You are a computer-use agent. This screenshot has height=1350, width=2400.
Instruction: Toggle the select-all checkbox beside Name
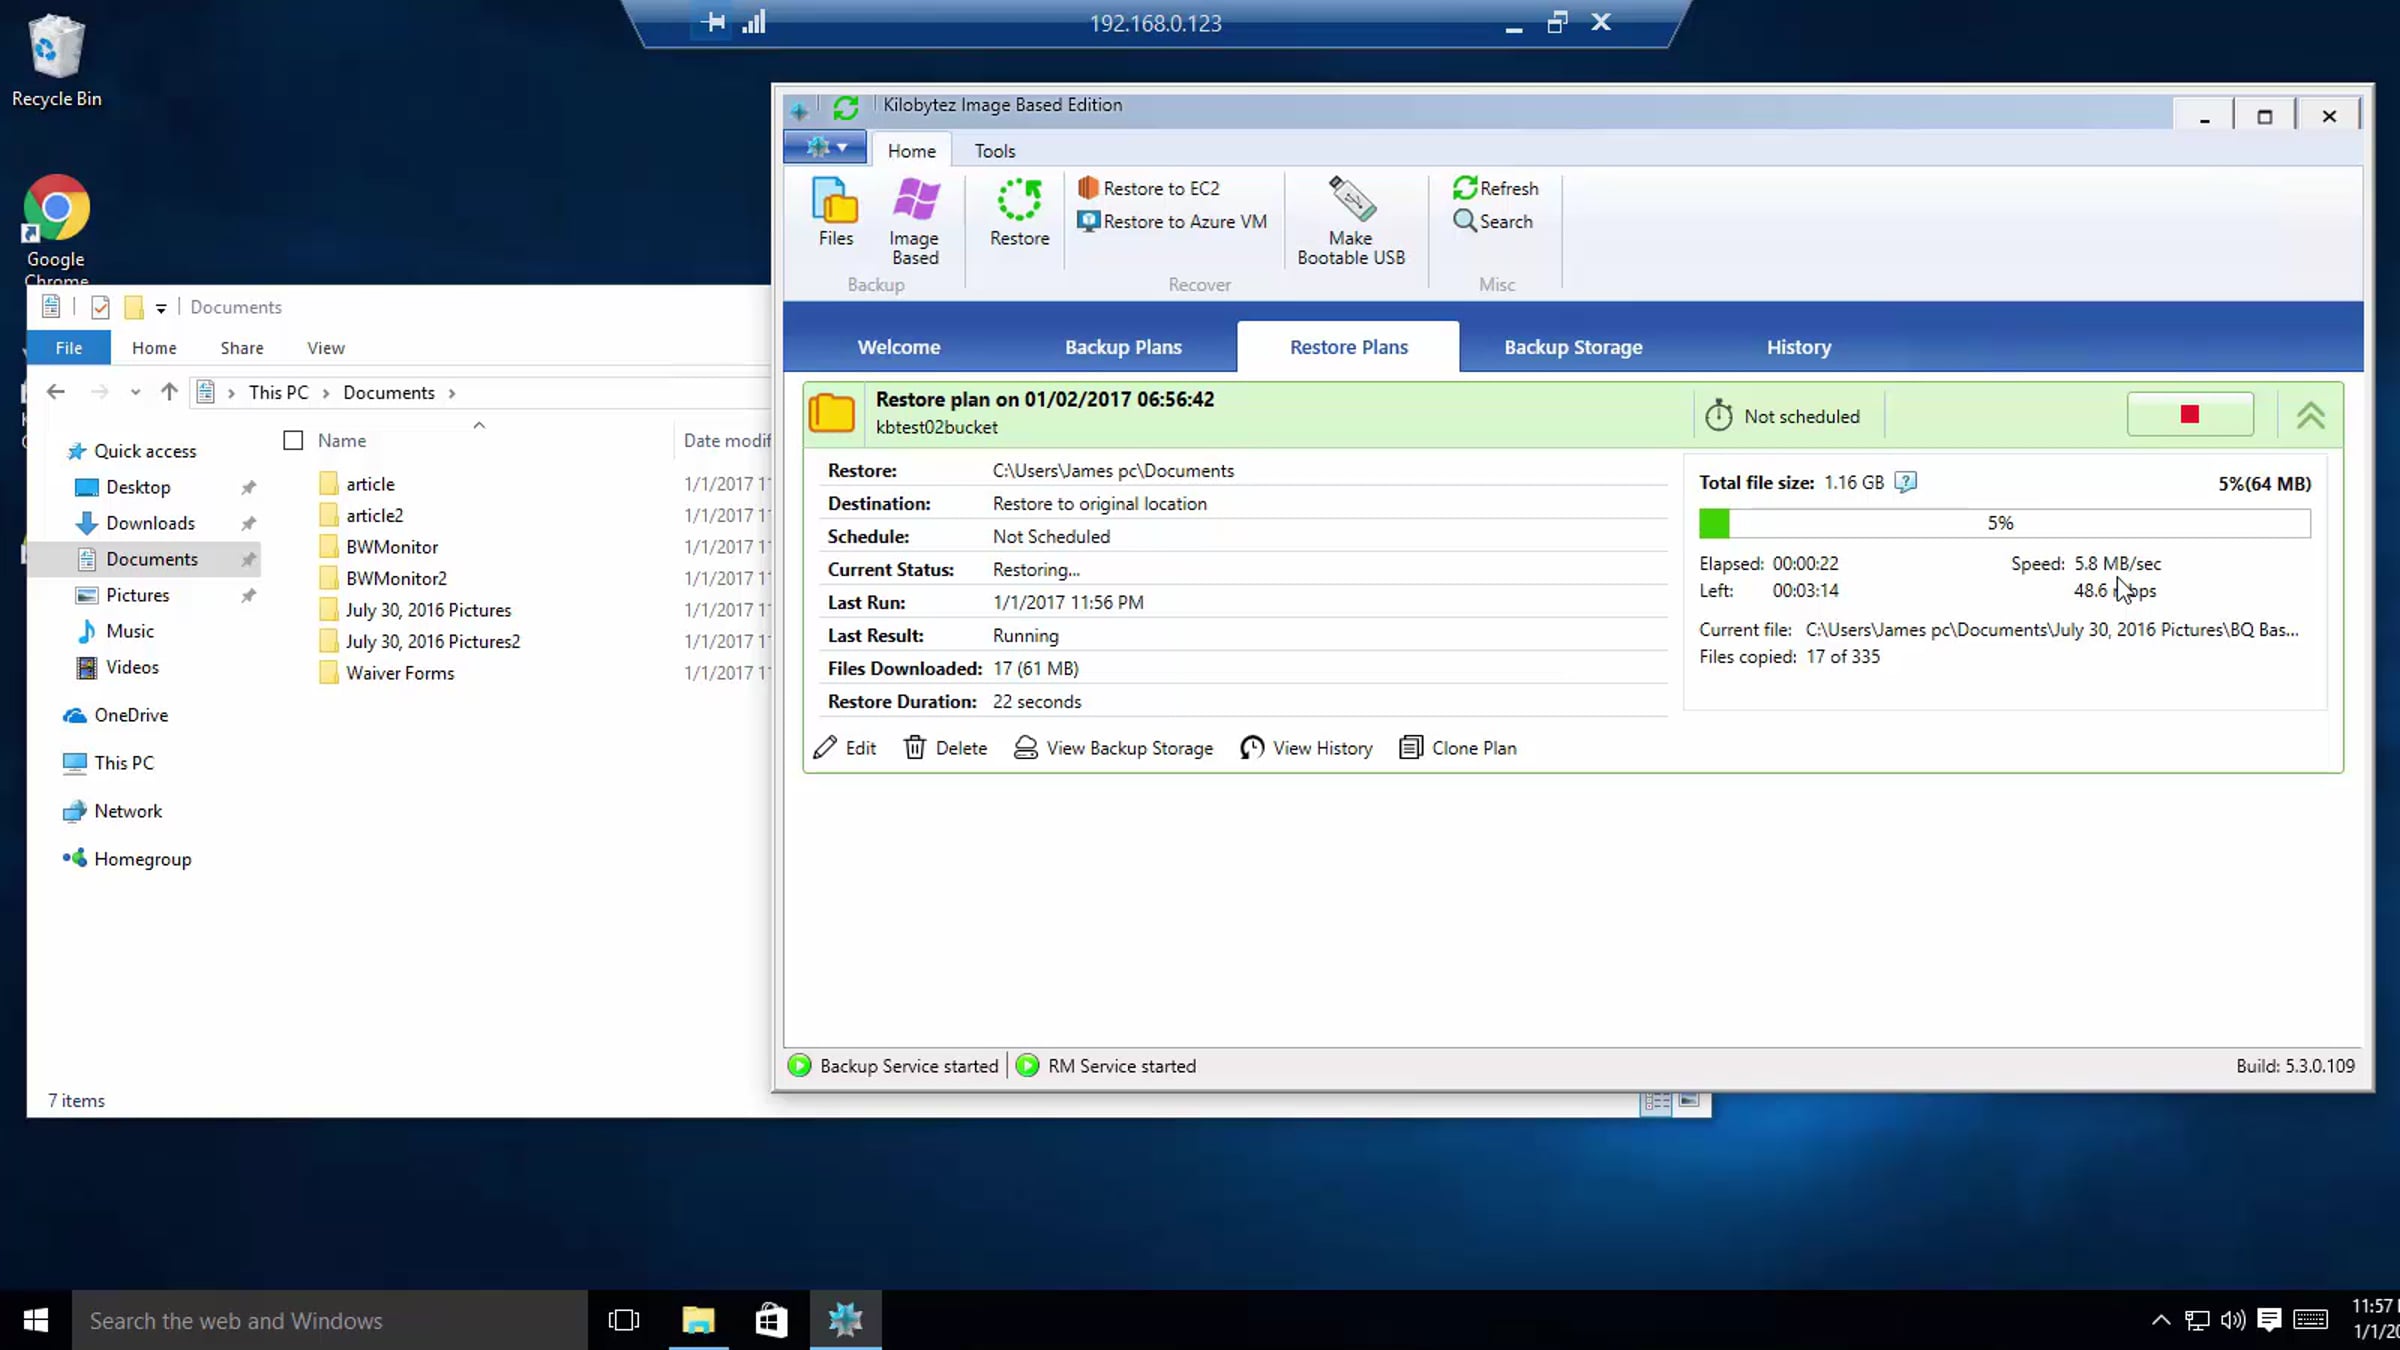click(293, 440)
